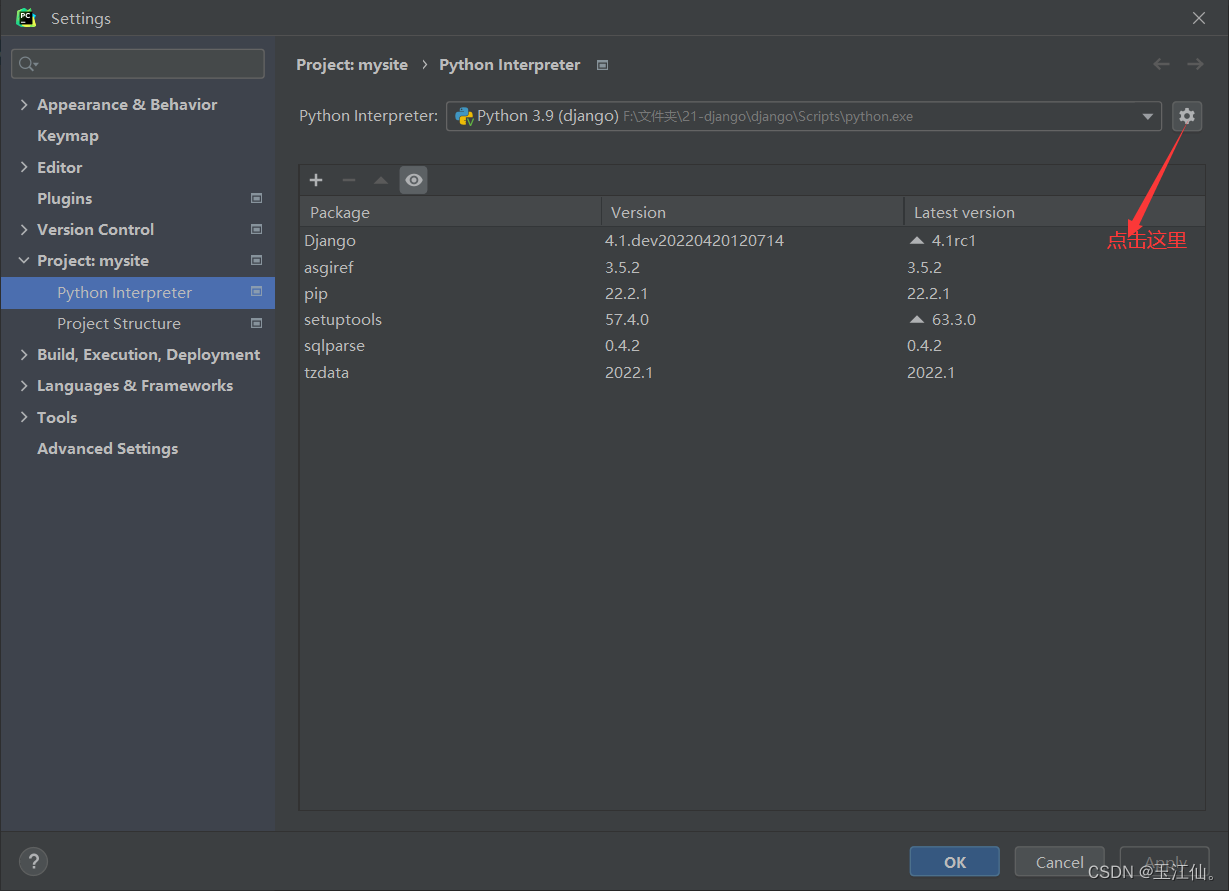Expand the Editor settings section

pos(24,167)
